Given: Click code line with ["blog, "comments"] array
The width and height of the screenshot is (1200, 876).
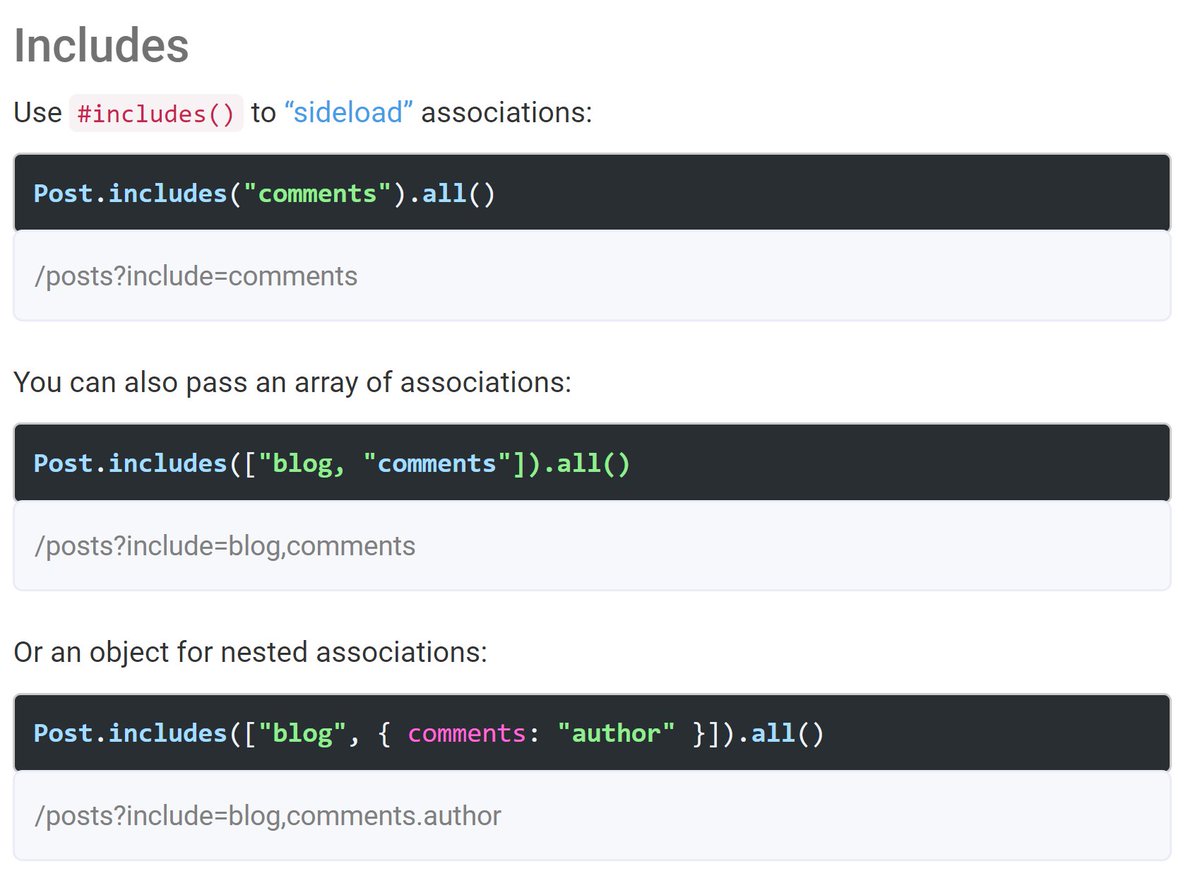Looking at the screenshot, I should (x=332, y=463).
